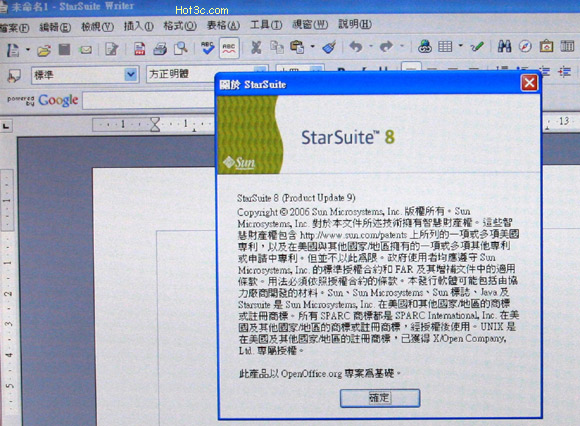This screenshot has height=426, width=580.
Task: Click the Page Preview magnifier icon
Action: [181, 48]
